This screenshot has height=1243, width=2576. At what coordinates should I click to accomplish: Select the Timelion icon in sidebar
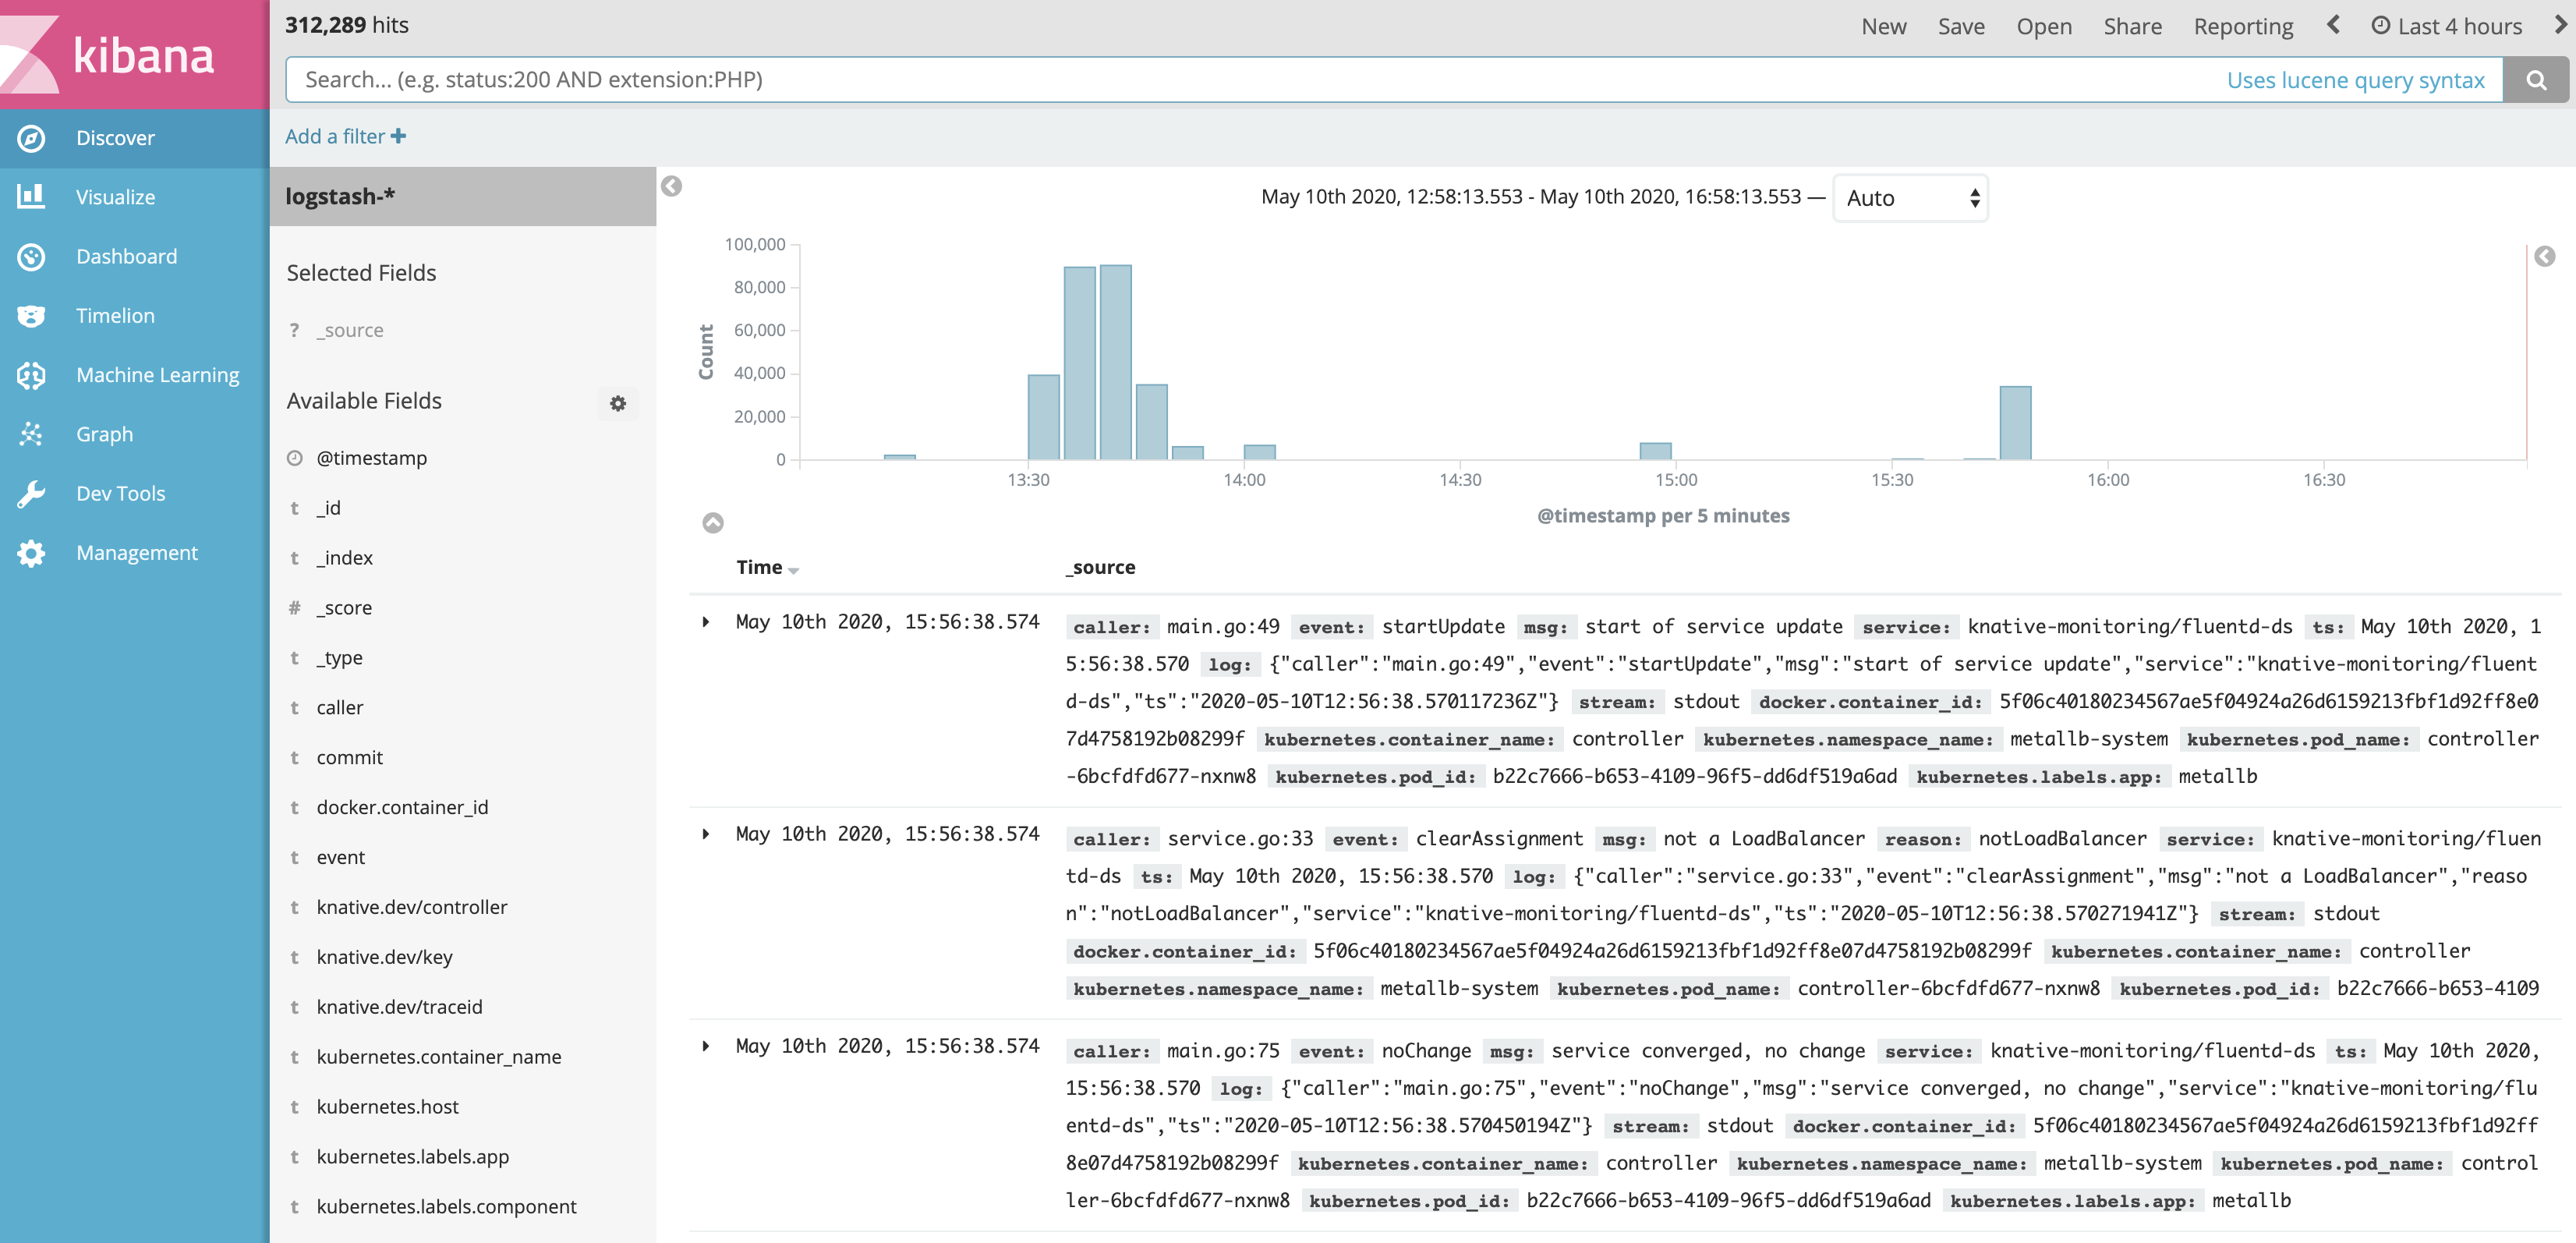pos(31,316)
